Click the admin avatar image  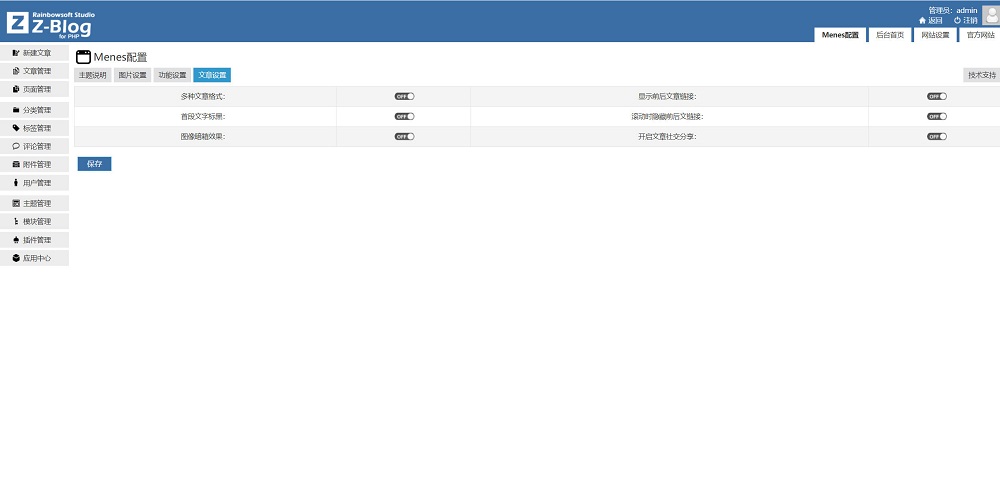tap(990, 14)
